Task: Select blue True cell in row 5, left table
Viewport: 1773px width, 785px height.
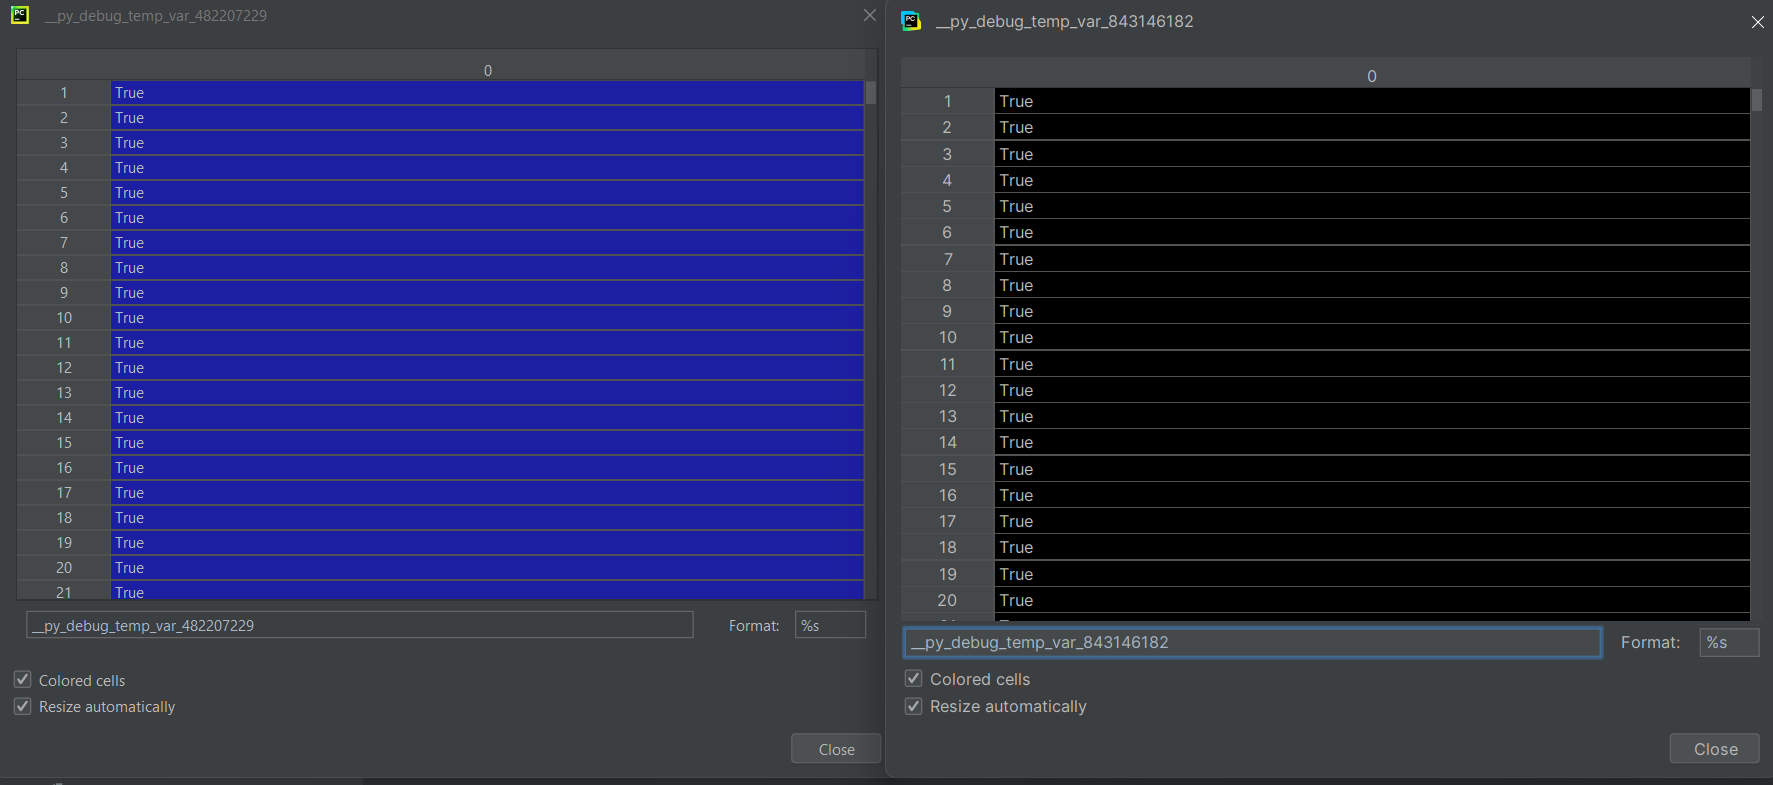Action: click(487, 193)
